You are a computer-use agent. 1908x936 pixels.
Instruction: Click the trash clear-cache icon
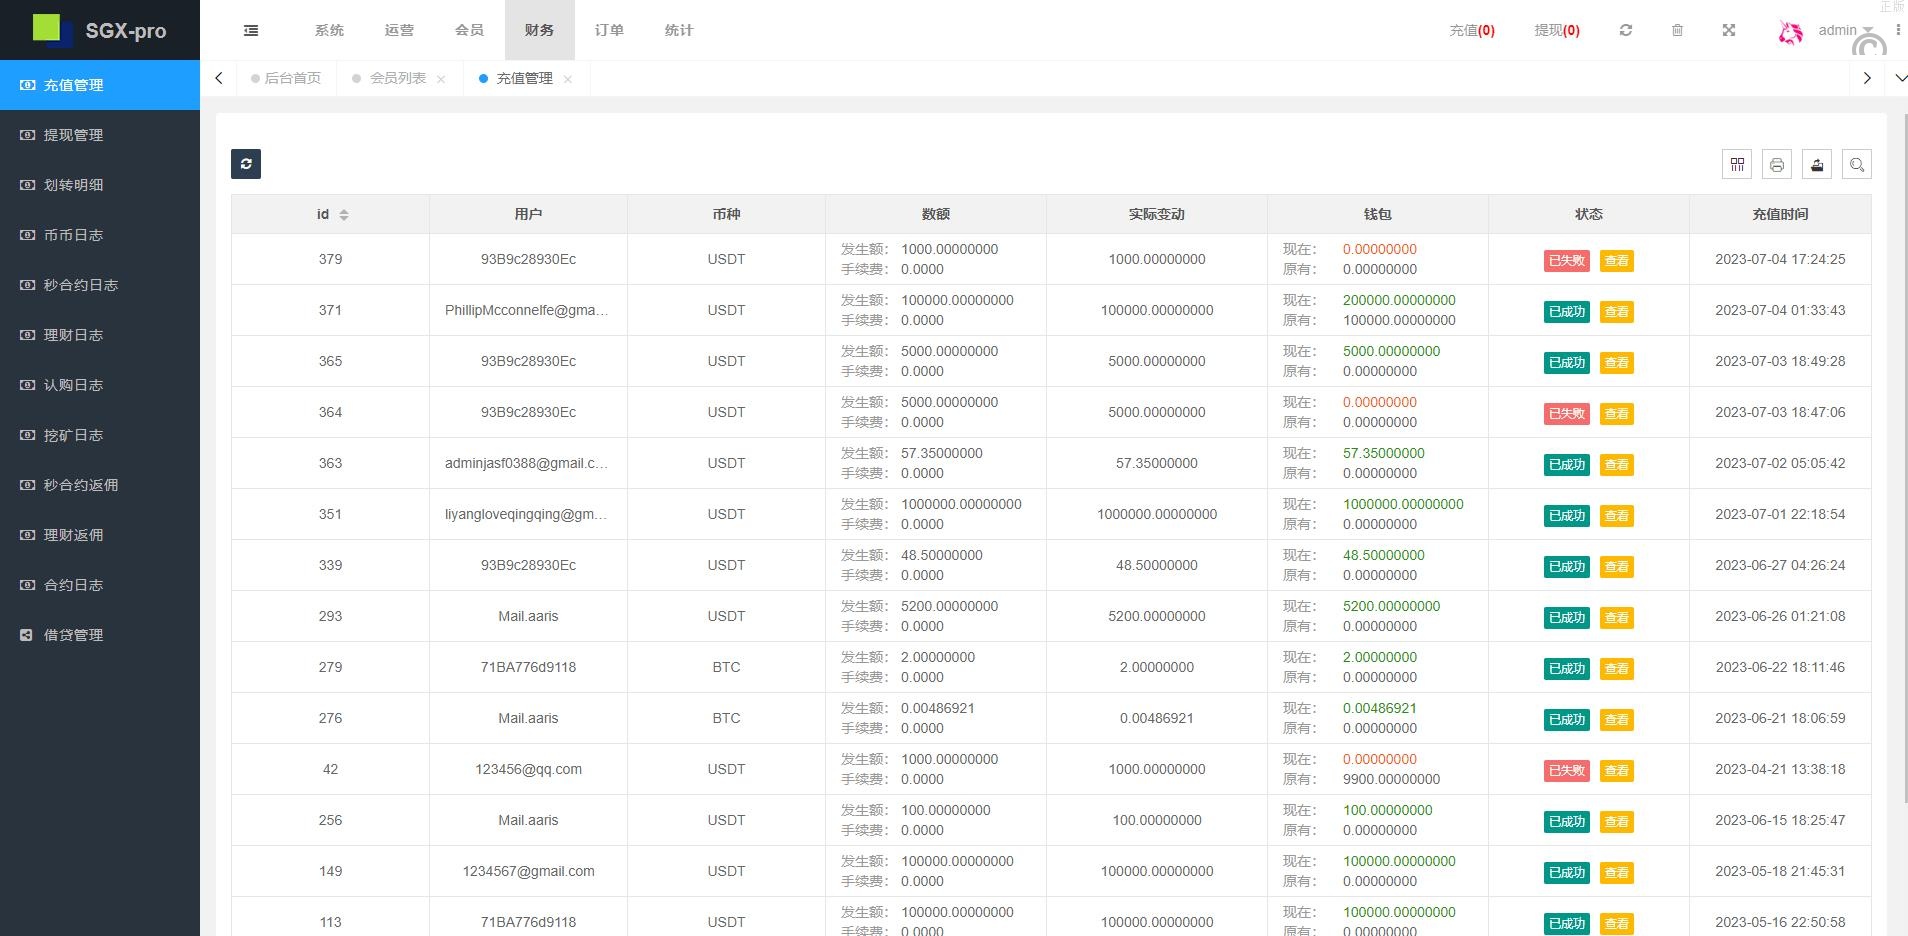pyautogui.click(x=1678, y=31)
